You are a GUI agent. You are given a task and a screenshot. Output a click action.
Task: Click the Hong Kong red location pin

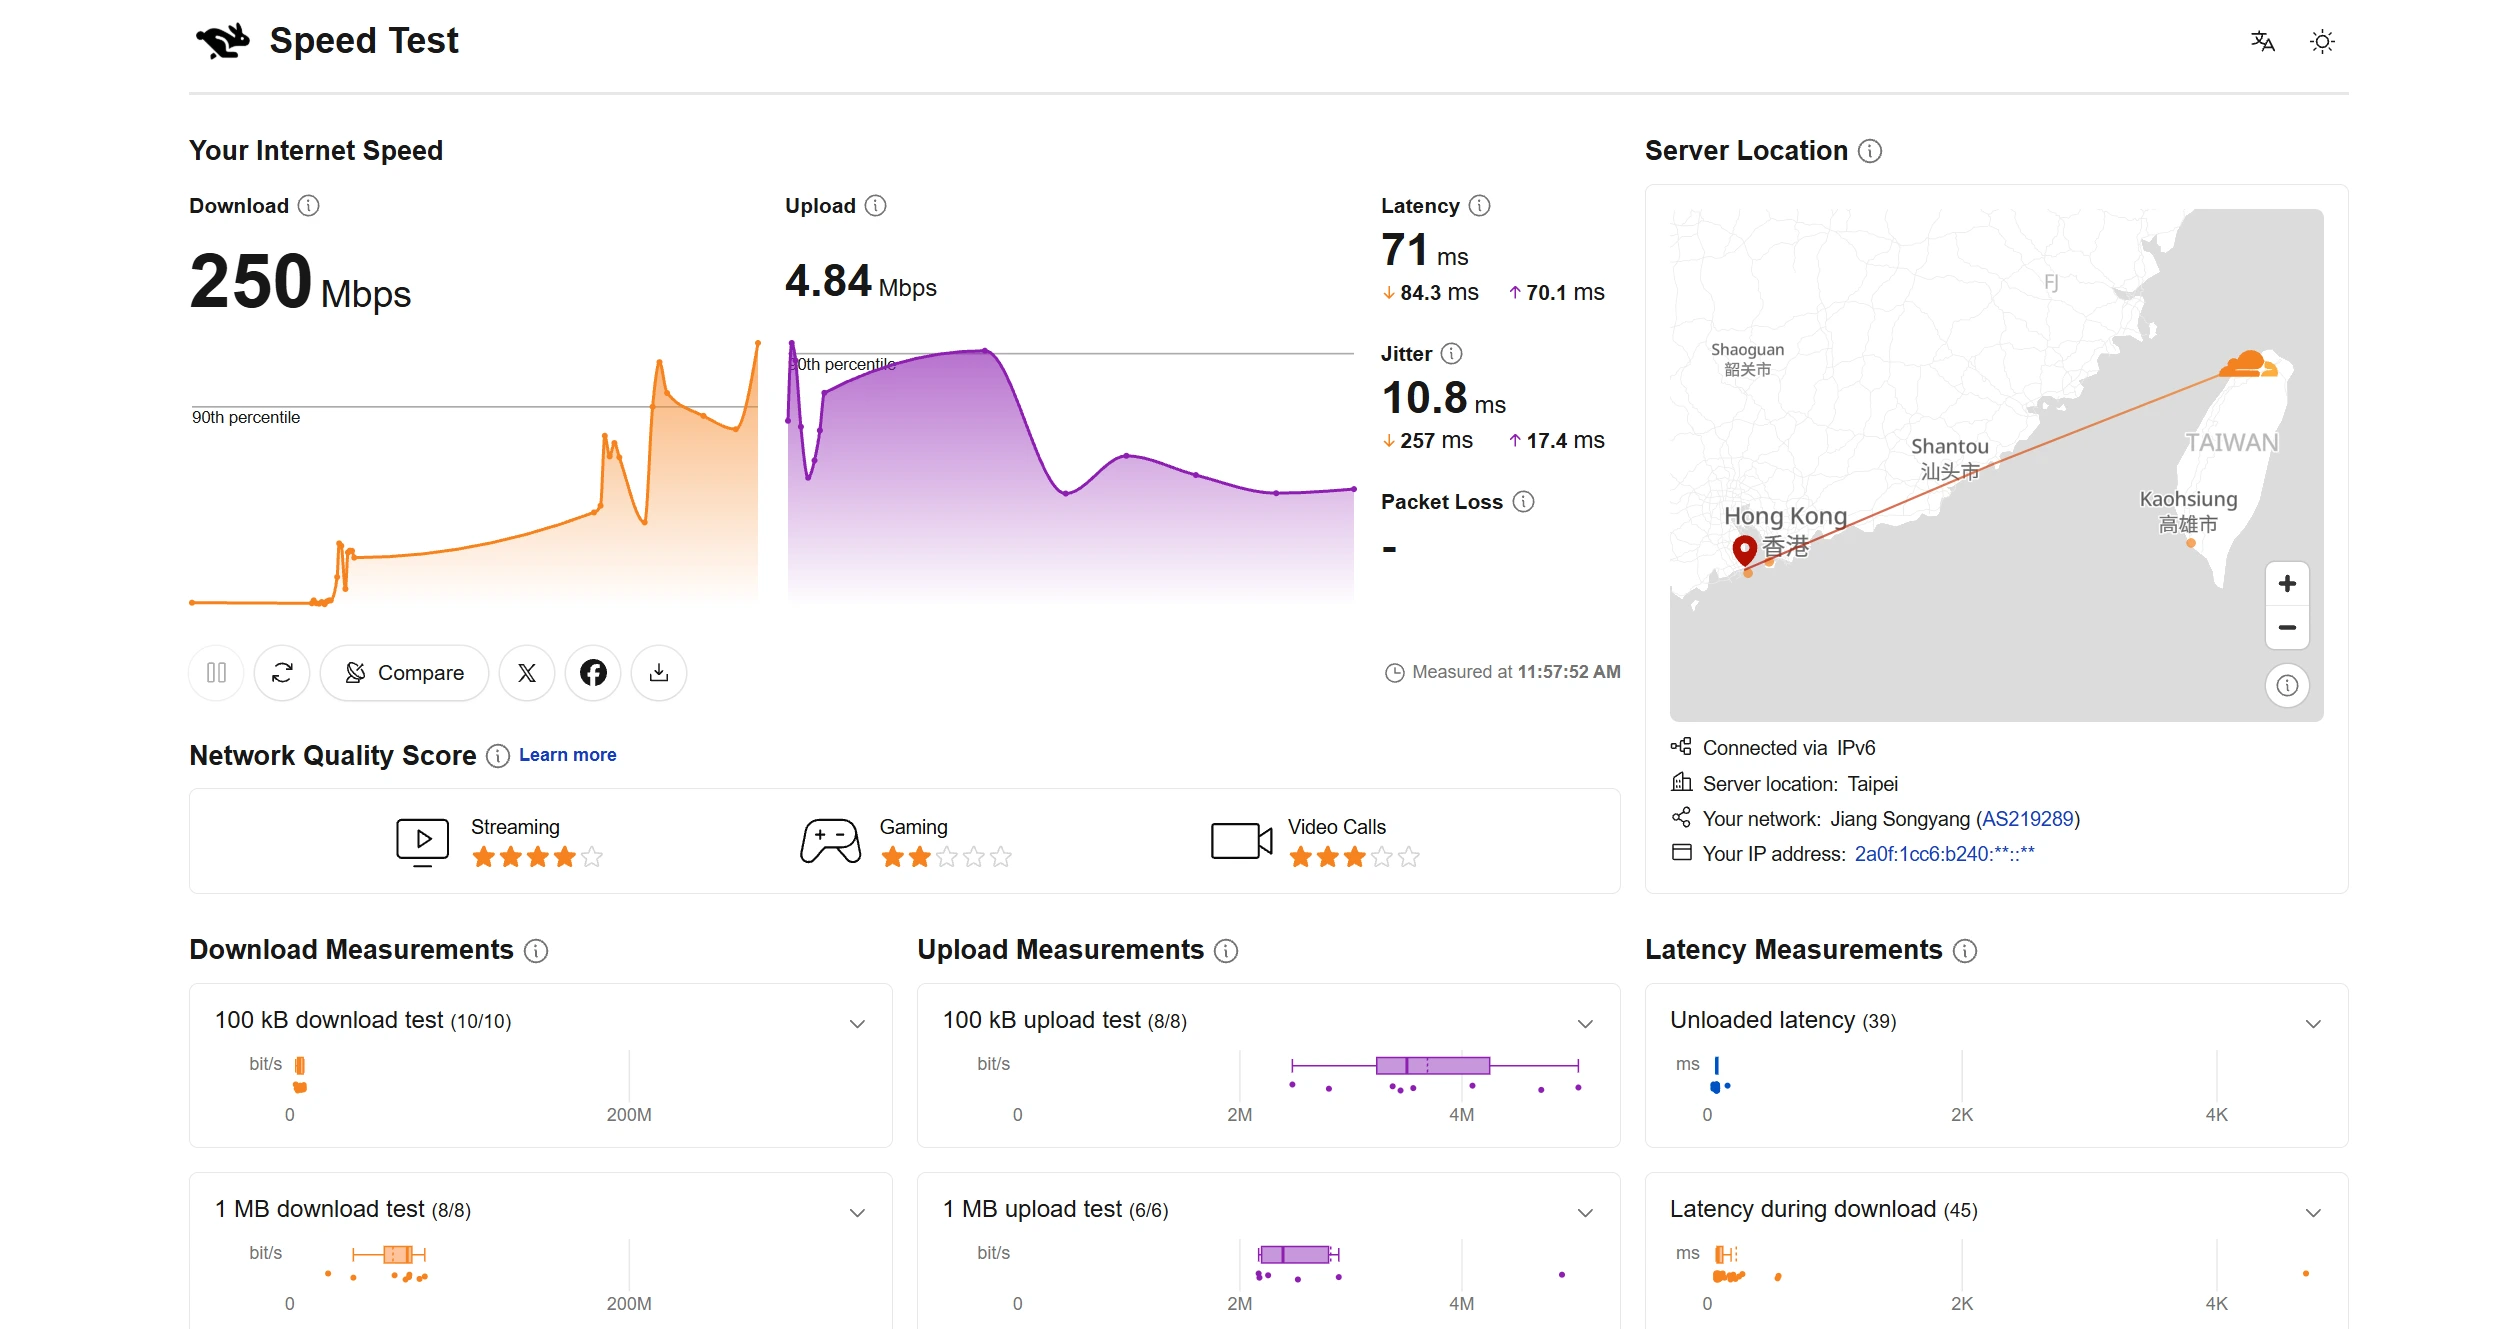click(x=1745, y=549)
